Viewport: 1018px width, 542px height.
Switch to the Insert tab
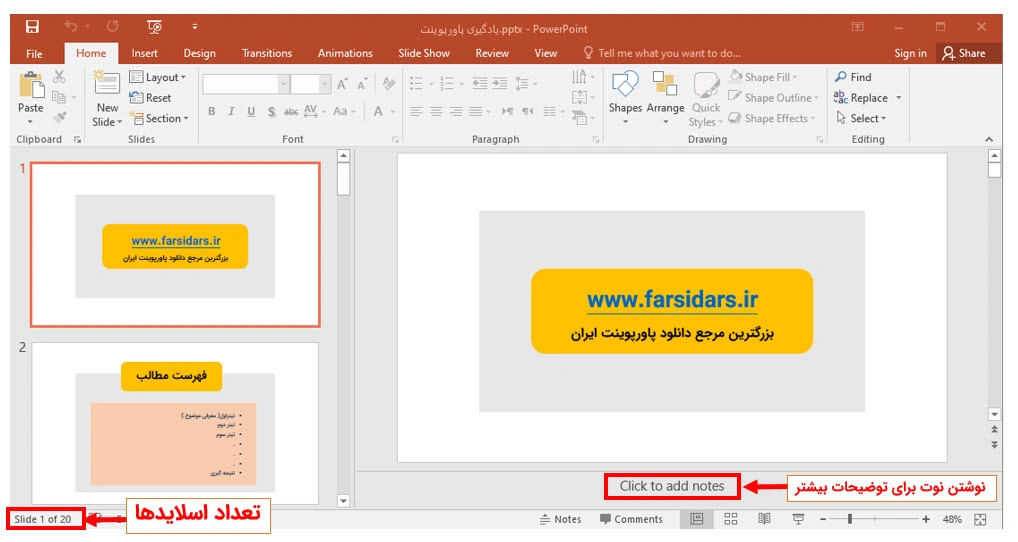tap(144, 53)
